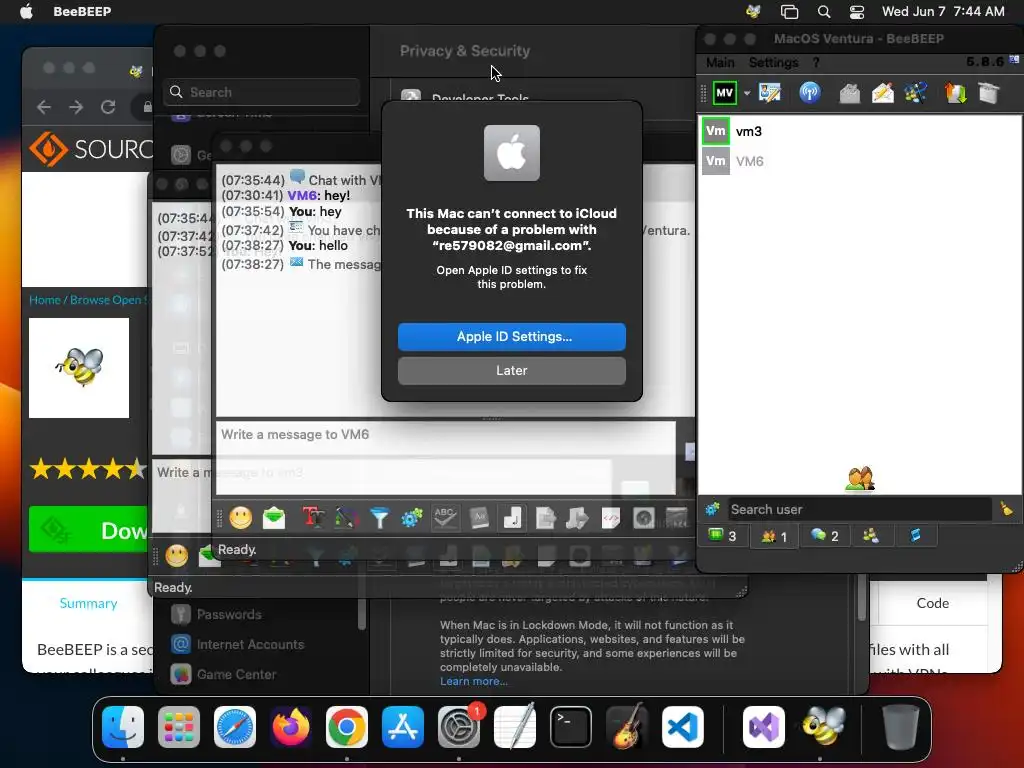Click the Home breadcrumb link
Screen dimensions: 1024x768
(44, 300)
